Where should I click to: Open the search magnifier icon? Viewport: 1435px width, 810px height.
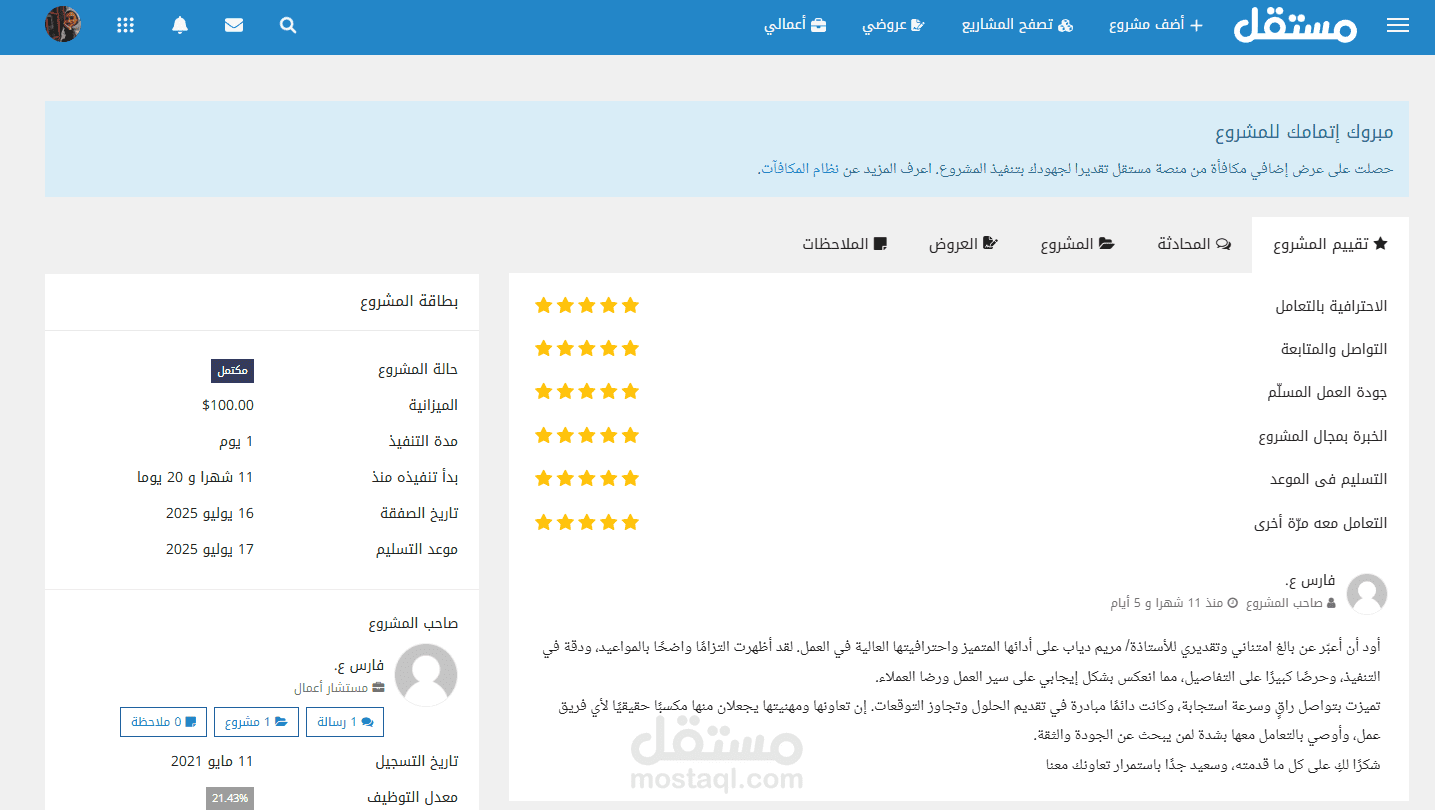click(288, 26)
